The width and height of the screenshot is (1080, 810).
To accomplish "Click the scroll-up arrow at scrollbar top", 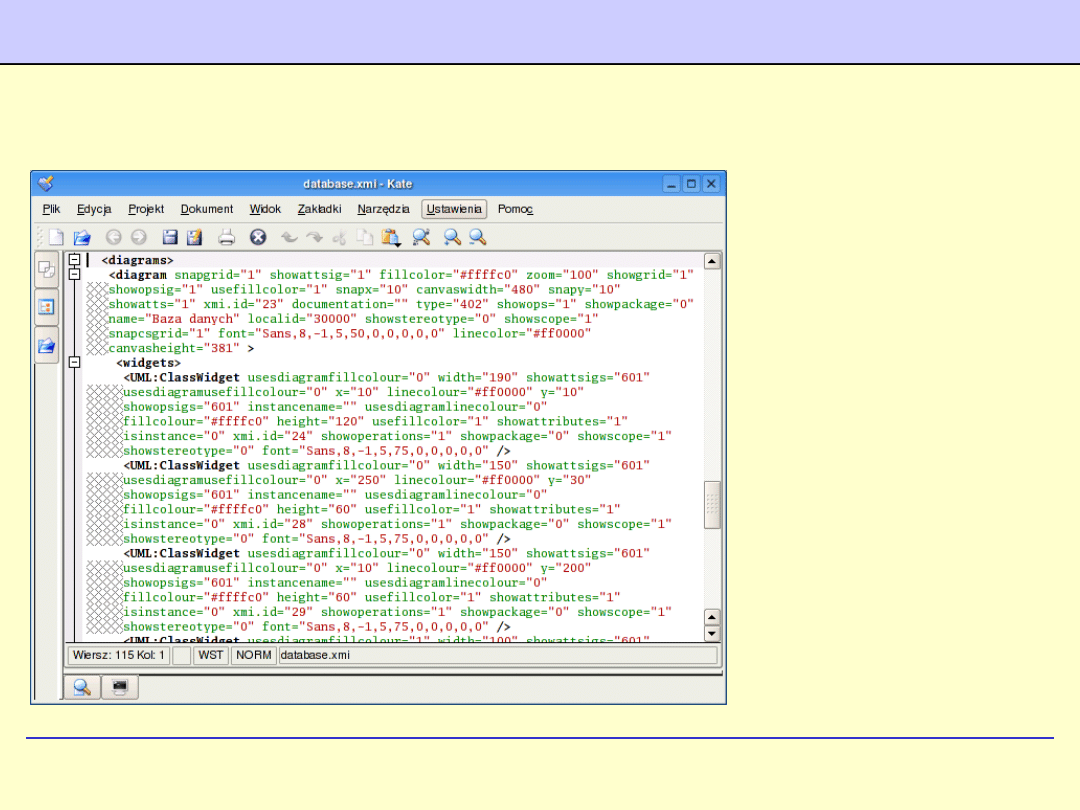I will pos(712,261).
